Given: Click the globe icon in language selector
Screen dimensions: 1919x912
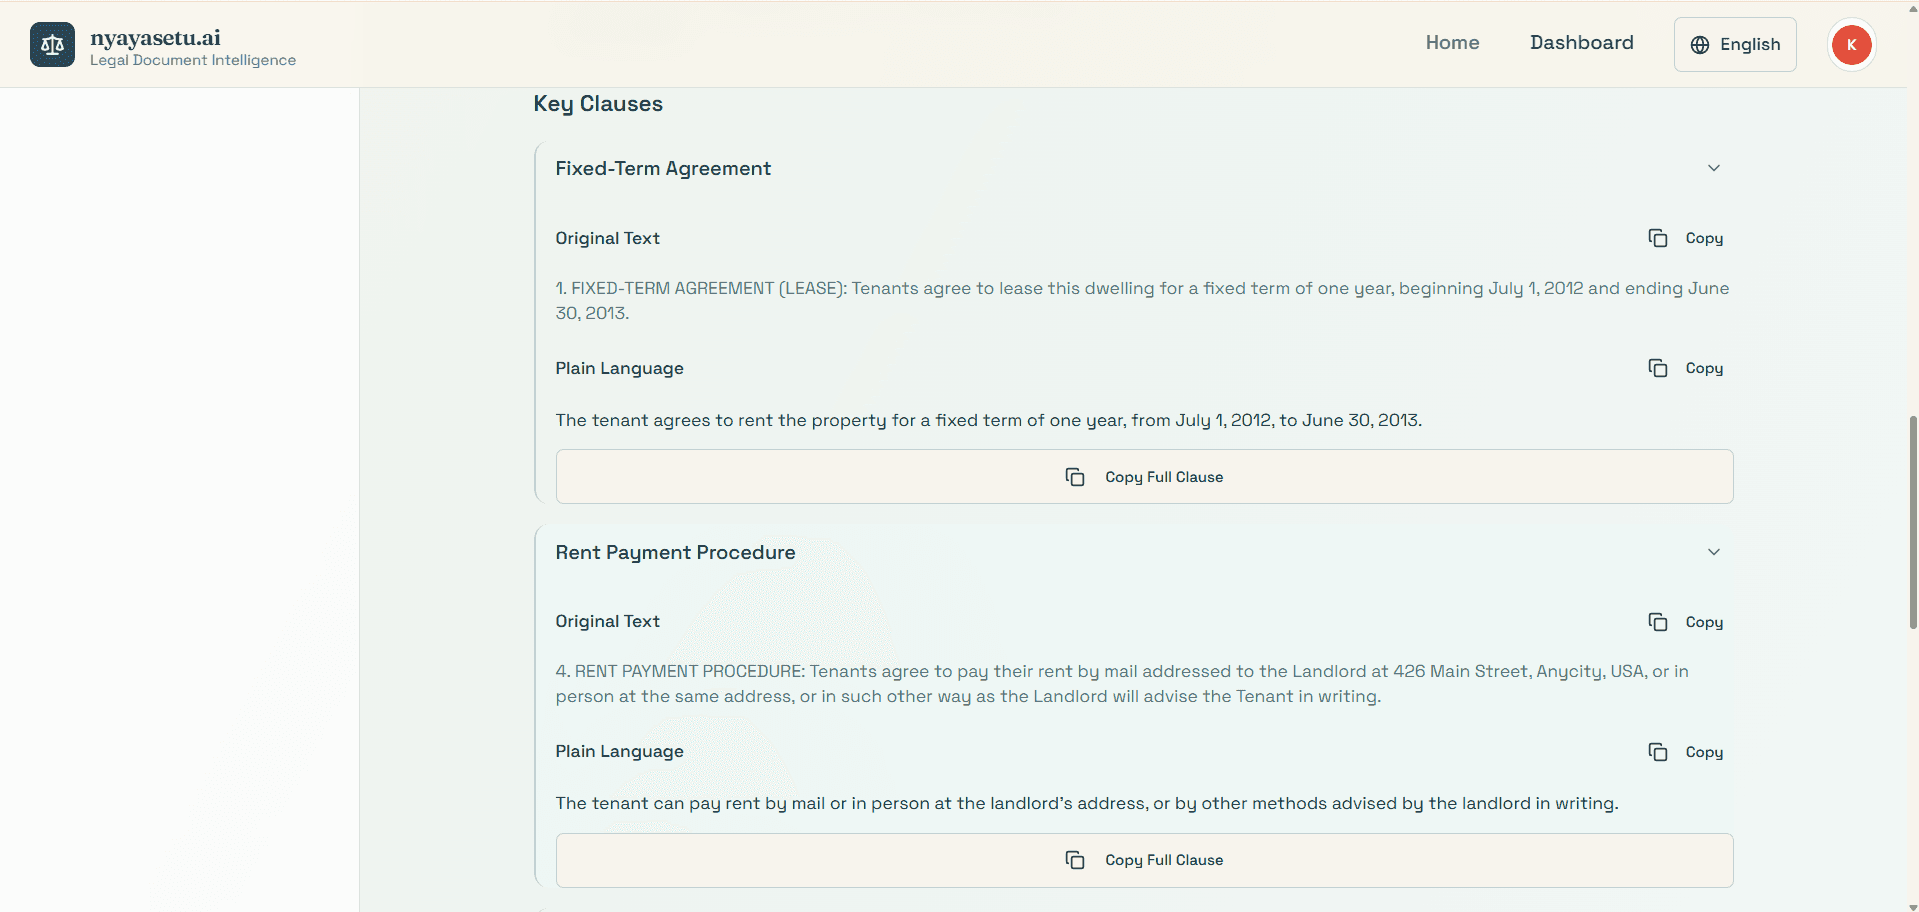Looking at the screenshot, I should tap(1699, 45).
